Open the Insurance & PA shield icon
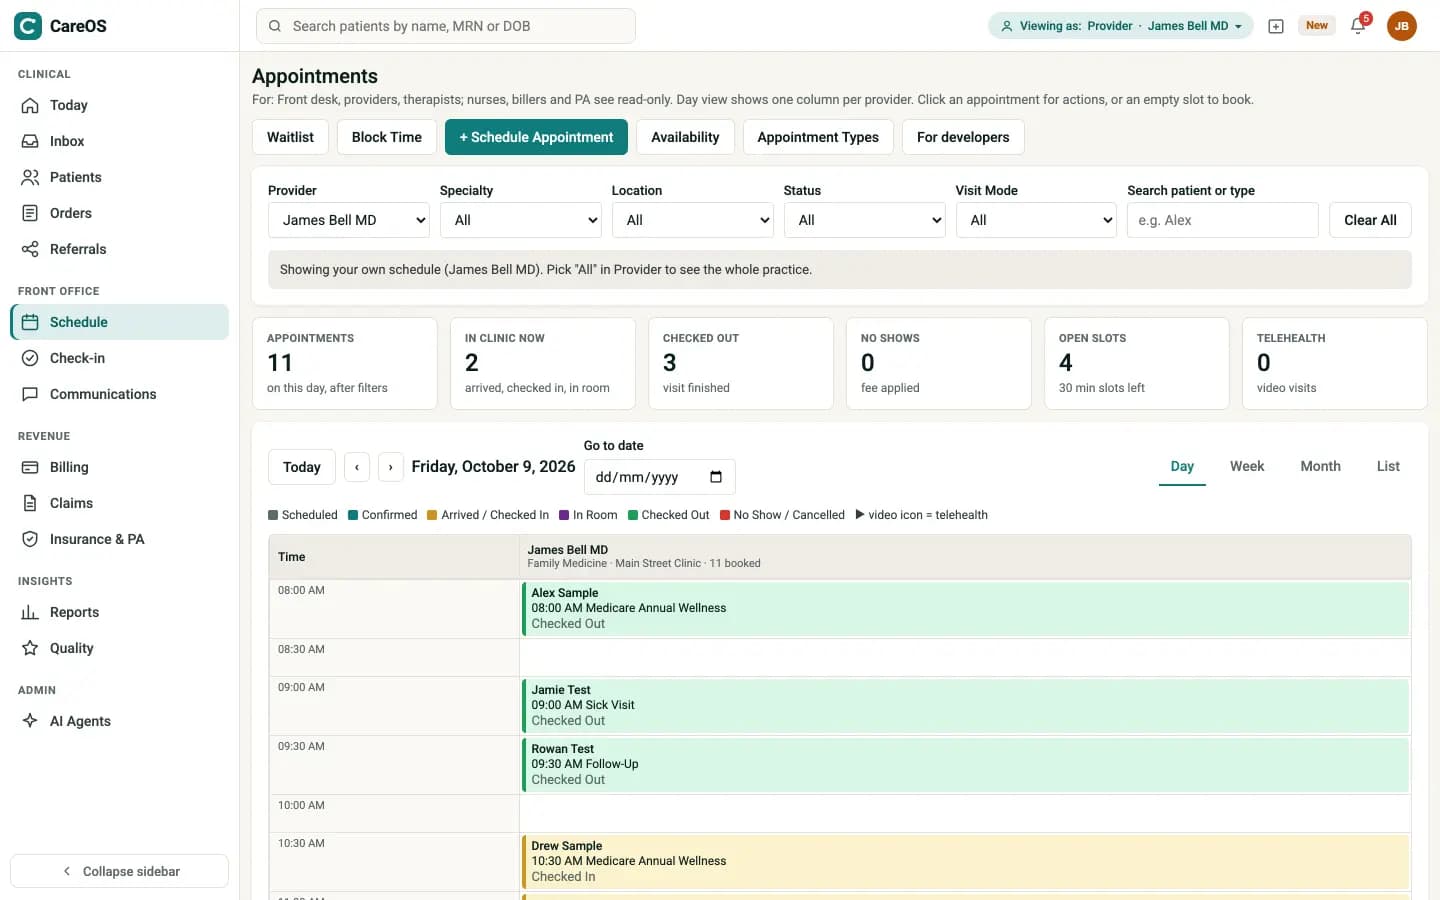 30,539
